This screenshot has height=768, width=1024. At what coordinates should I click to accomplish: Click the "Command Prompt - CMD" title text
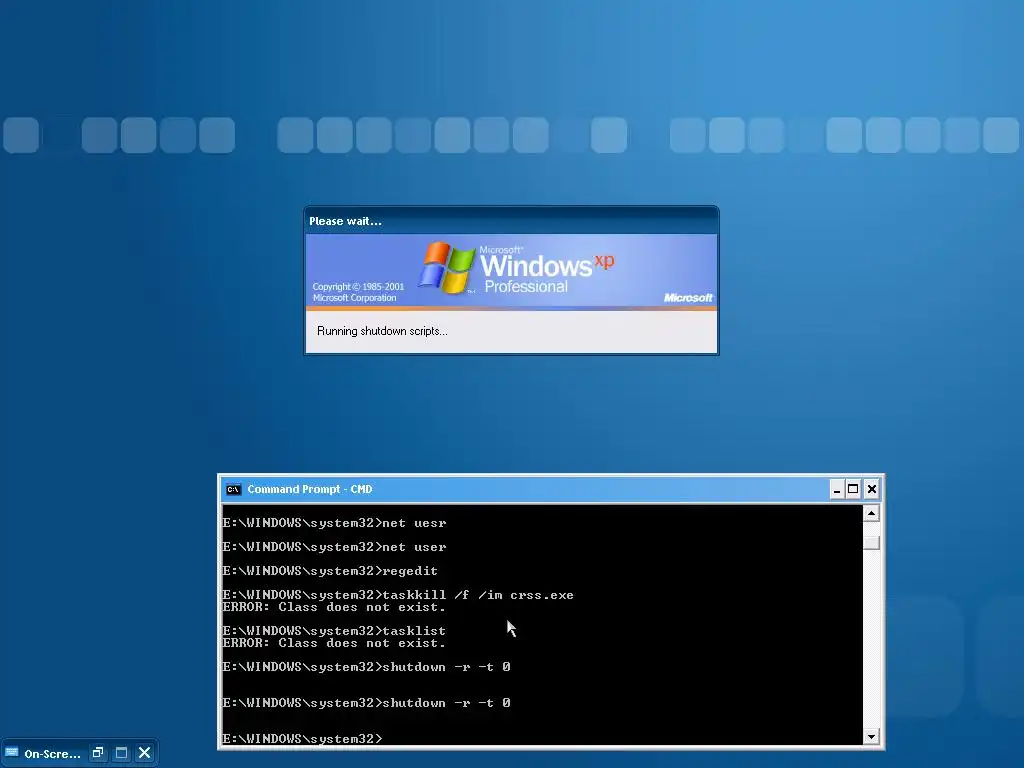(x=310, y=489)
